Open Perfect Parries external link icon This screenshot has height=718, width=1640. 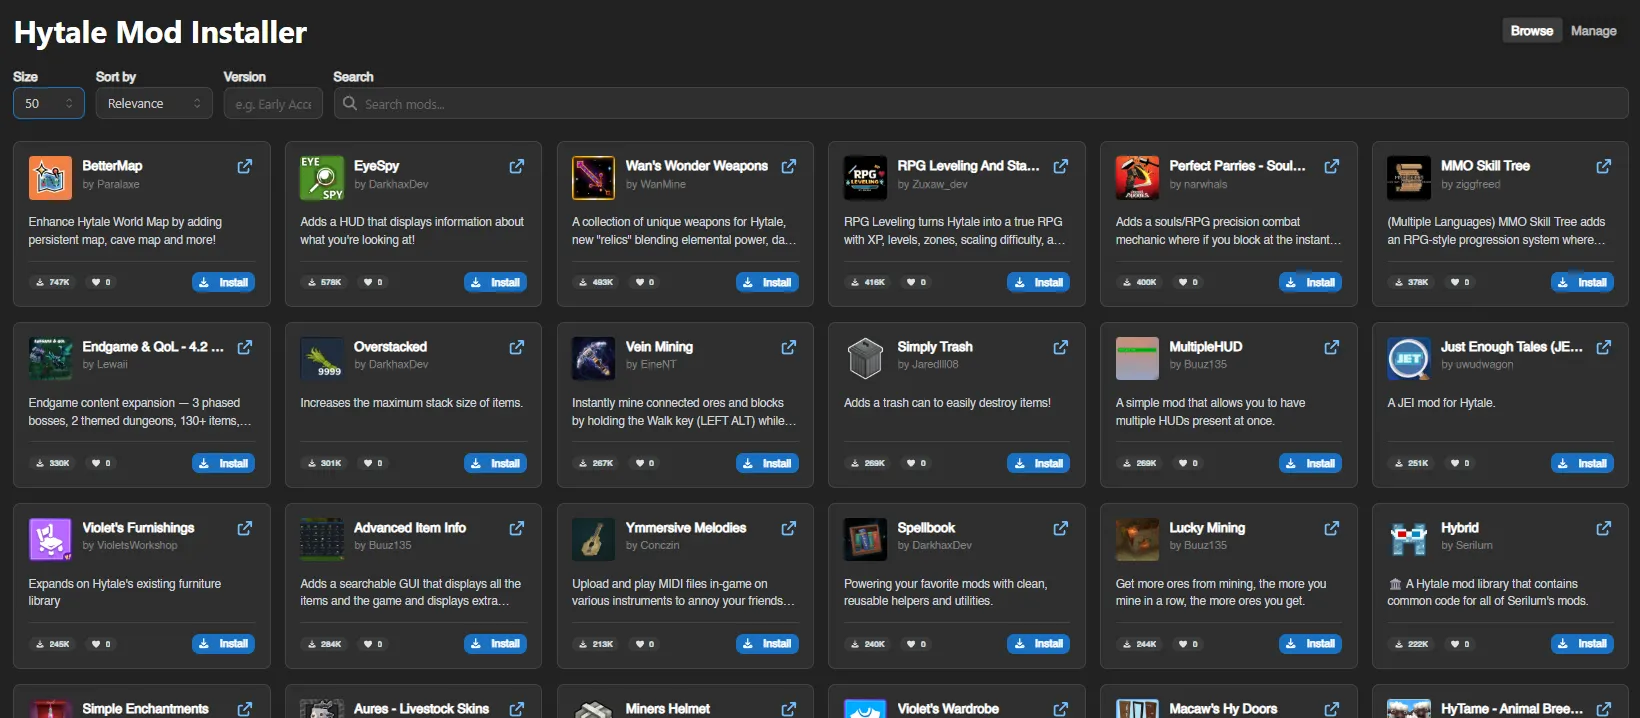point(1332,167)
